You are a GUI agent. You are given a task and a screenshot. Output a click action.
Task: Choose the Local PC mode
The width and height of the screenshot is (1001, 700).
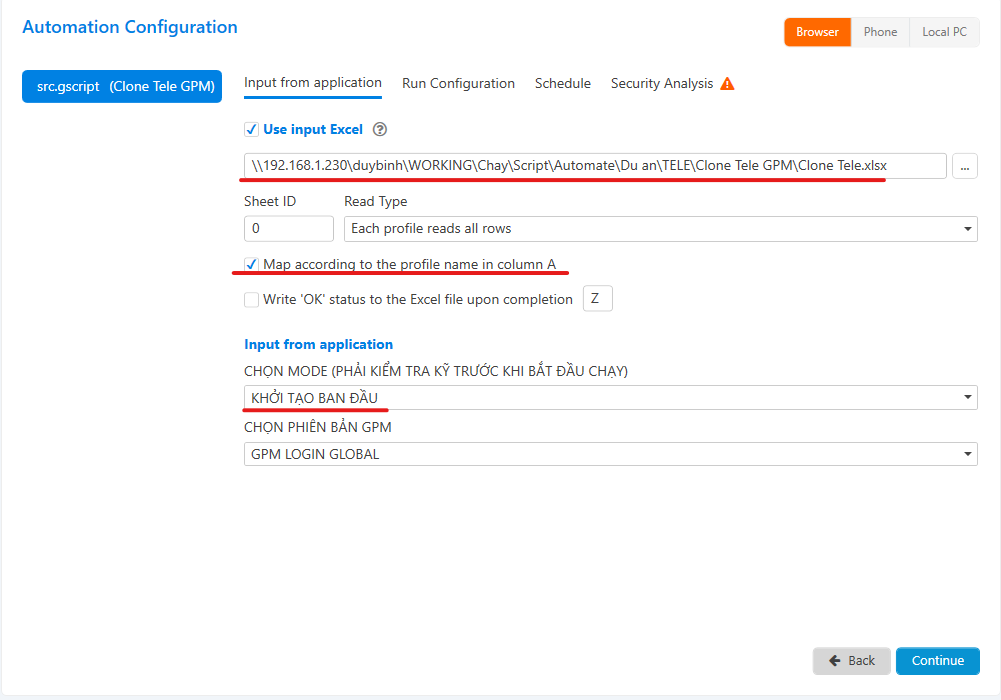click(944, 32)
